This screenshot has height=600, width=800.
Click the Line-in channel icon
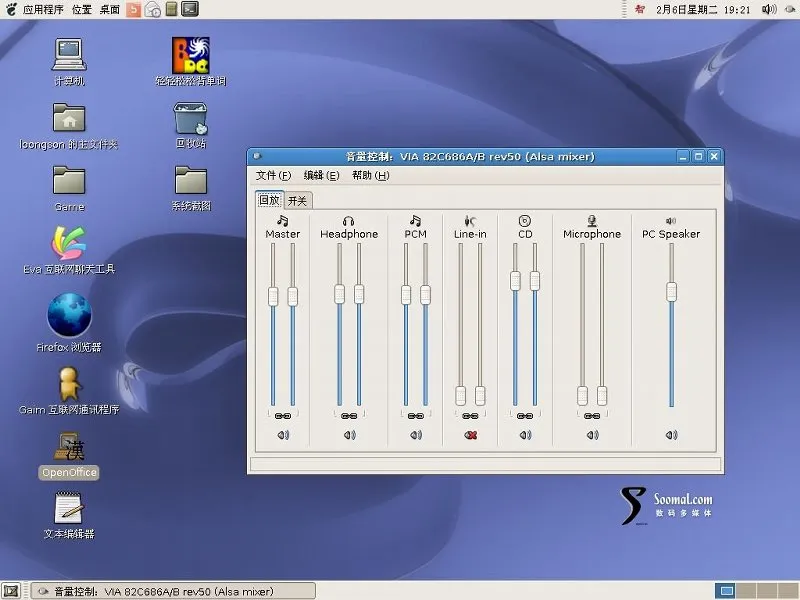tap(470, 220)
